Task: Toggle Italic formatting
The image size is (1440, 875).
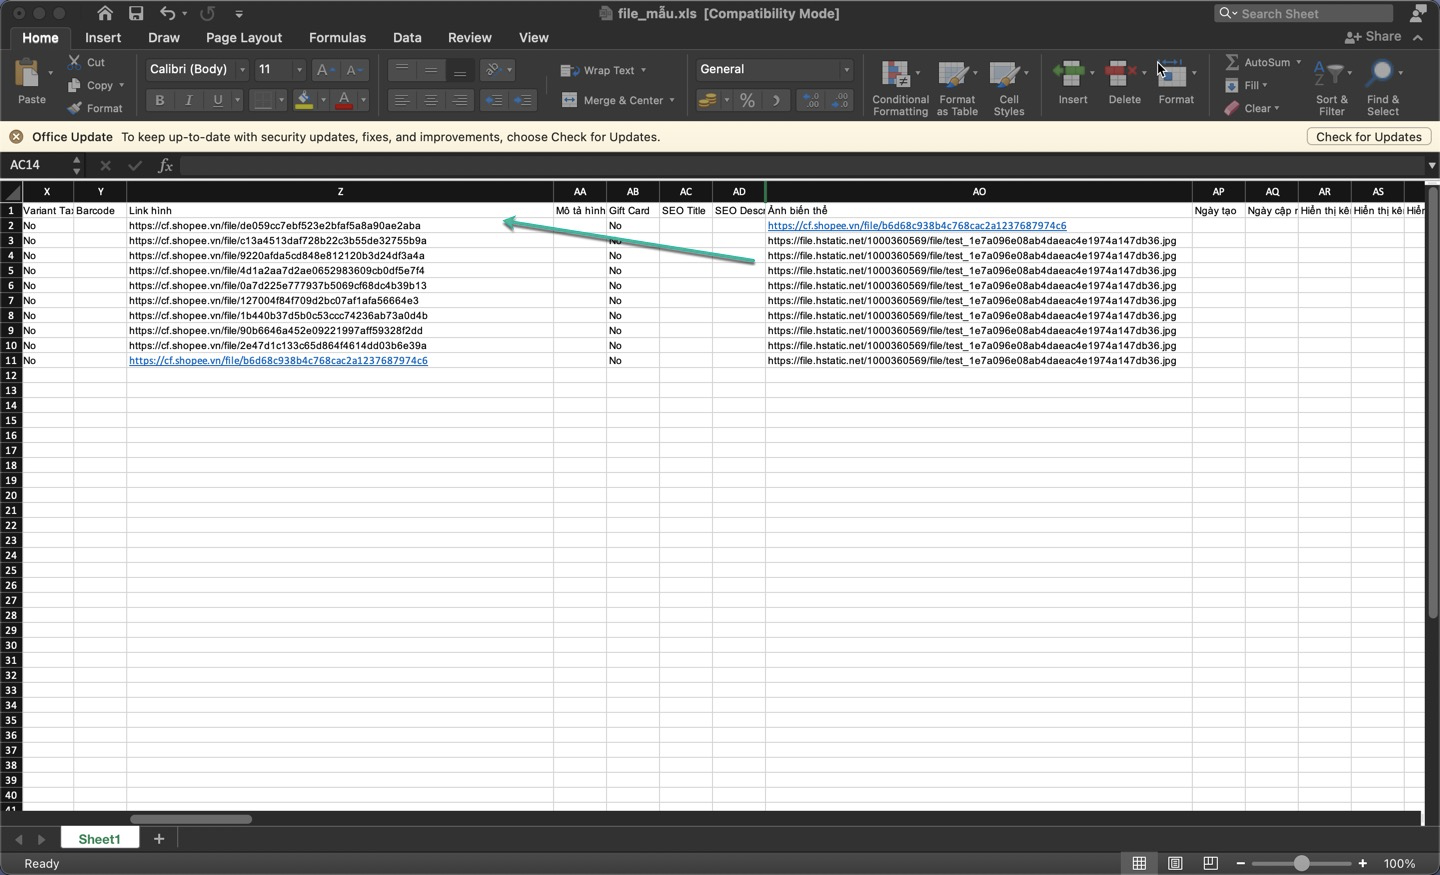Action: [x=188, y=100]
